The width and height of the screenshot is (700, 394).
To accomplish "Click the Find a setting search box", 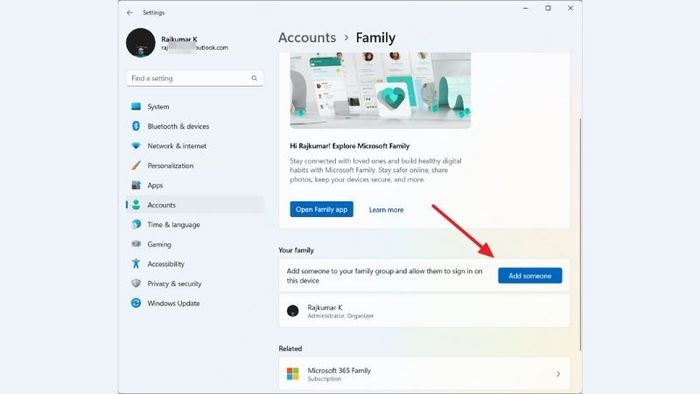I will tap(195, 78).
